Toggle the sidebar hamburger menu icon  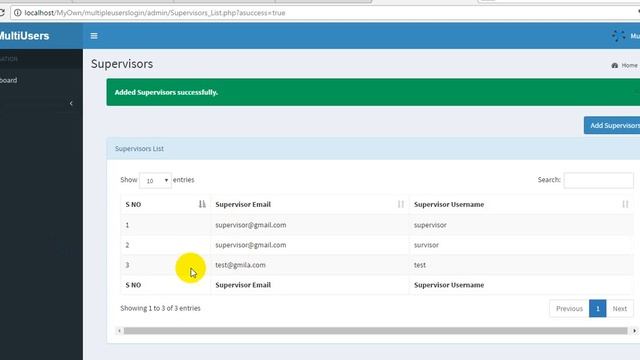tap(94, 36)
